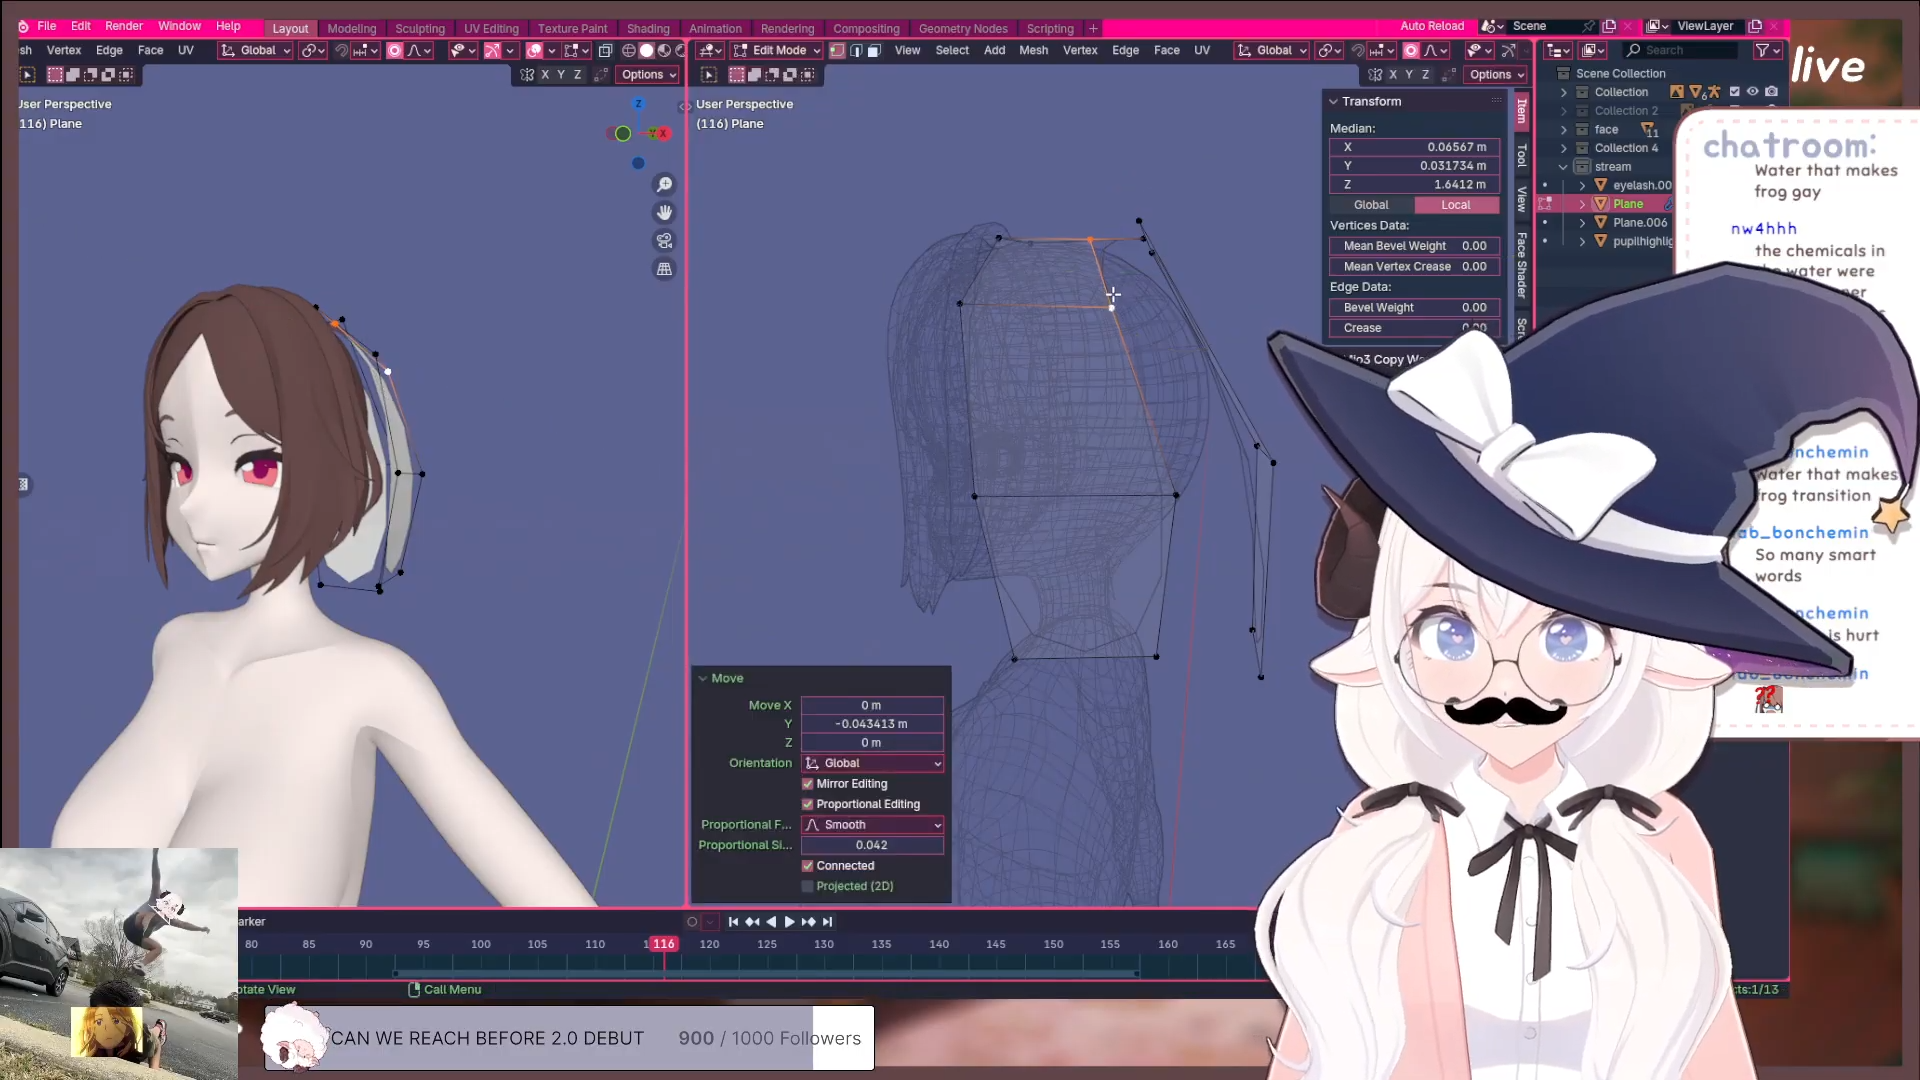Toggle proportional editing icon in right viewport header
Image resolution: width=1920 pixels, height=1080 pixels.
[x=1411, y=50]
